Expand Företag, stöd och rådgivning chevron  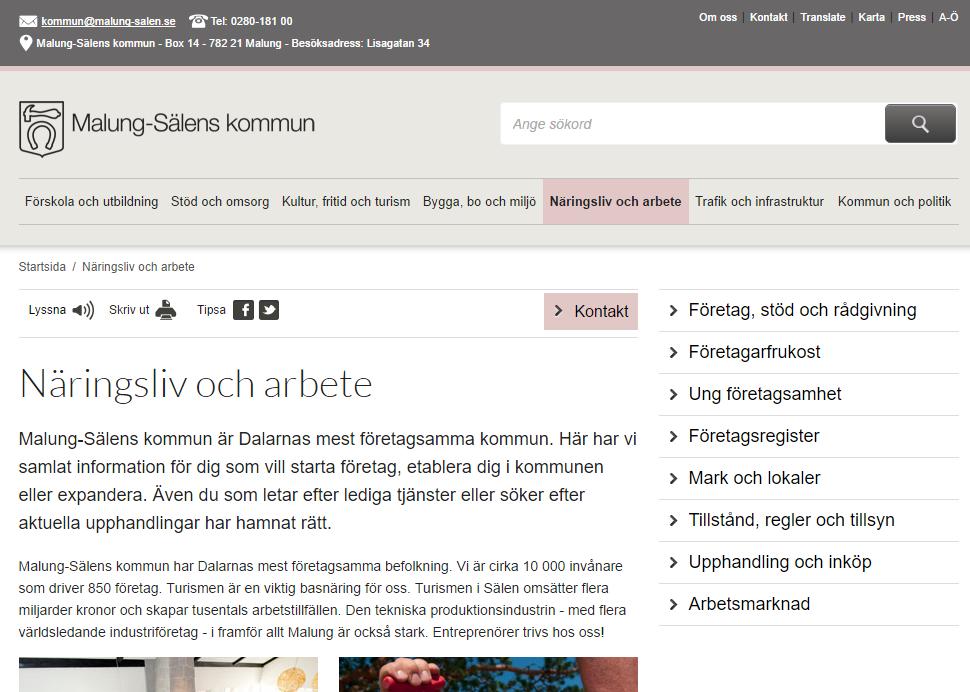pyautogui.click(x=674, y=310)
